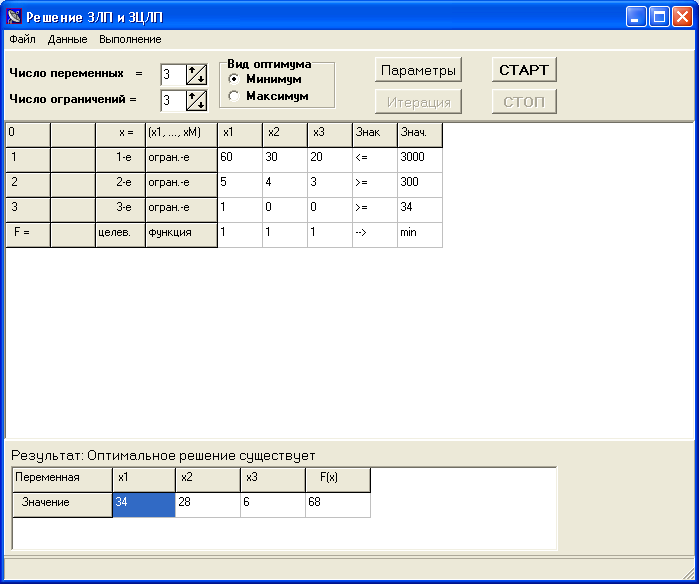
Task: Click the window resize grip
Action: [689, 574]
